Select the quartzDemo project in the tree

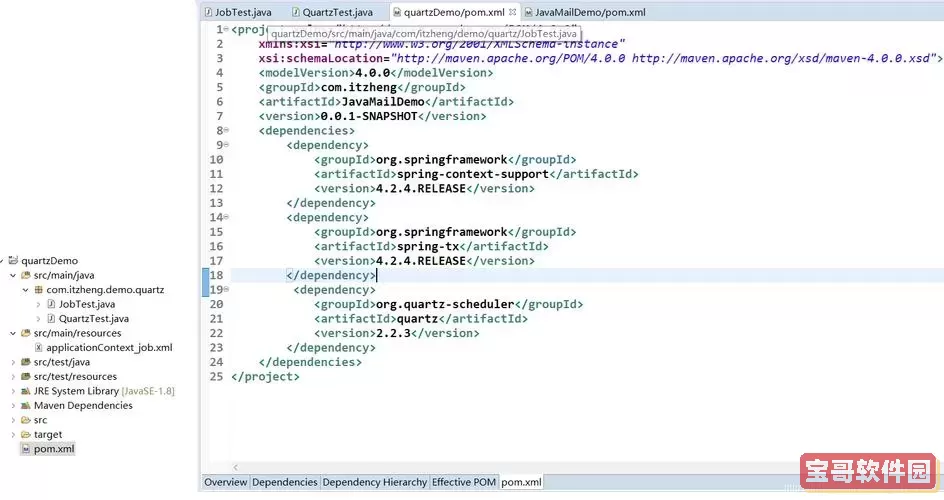click(x=49, y=261)
